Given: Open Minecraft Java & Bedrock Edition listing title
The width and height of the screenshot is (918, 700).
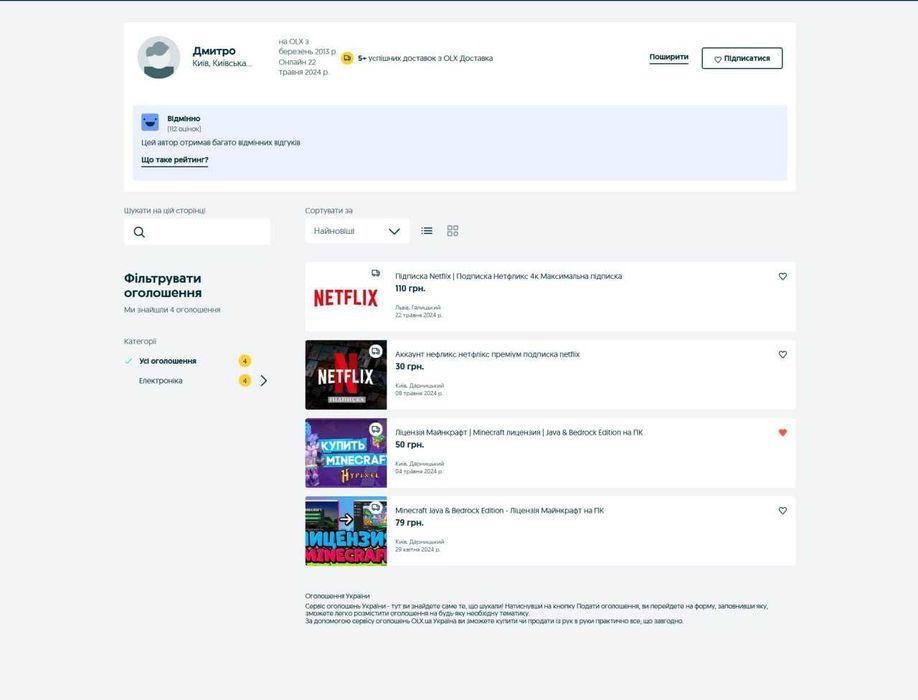Looking at the screenshot, I should tap(499, 510).
